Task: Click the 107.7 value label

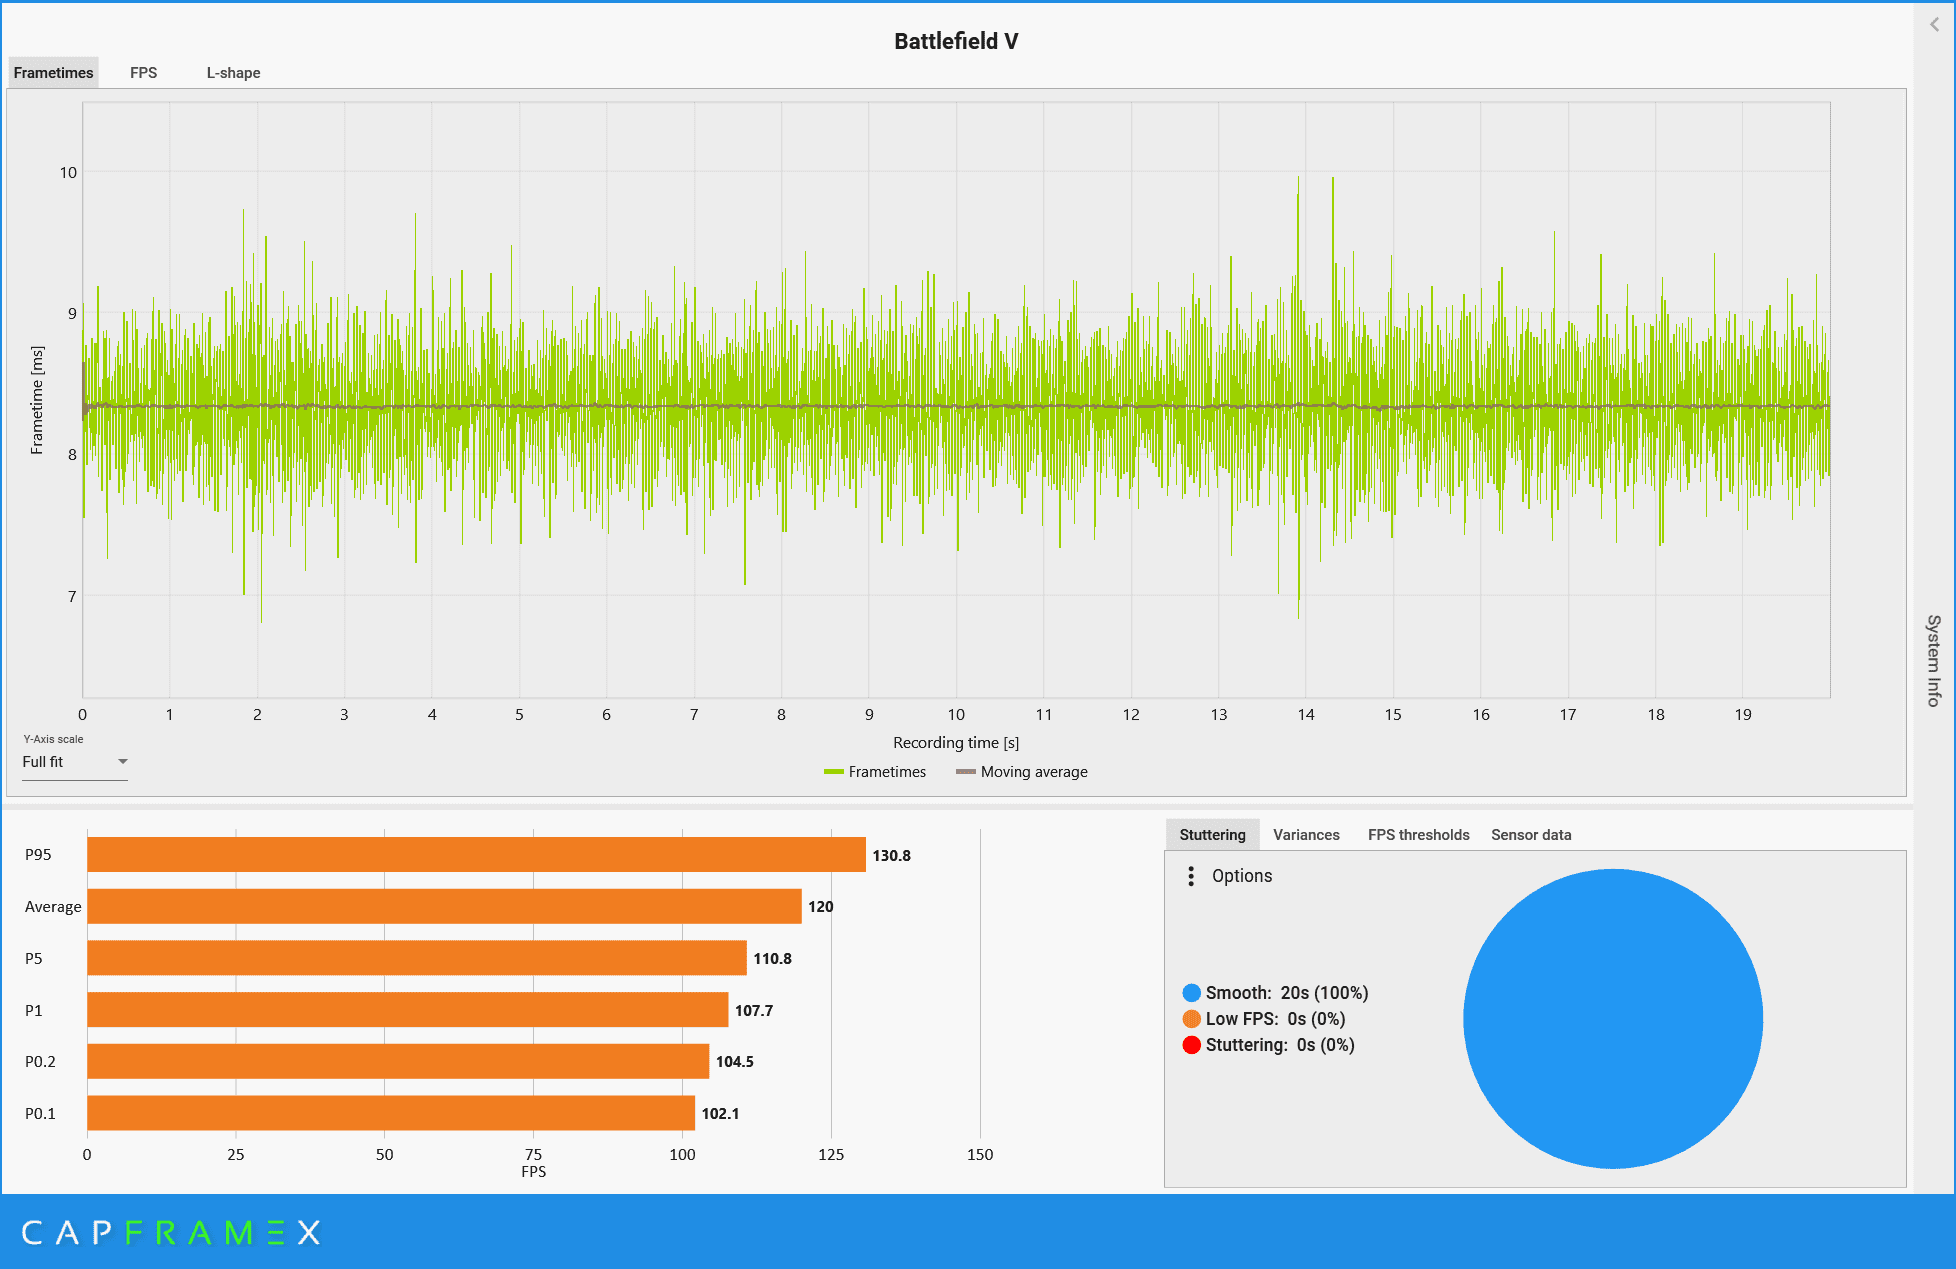Action: [754, 1011]
